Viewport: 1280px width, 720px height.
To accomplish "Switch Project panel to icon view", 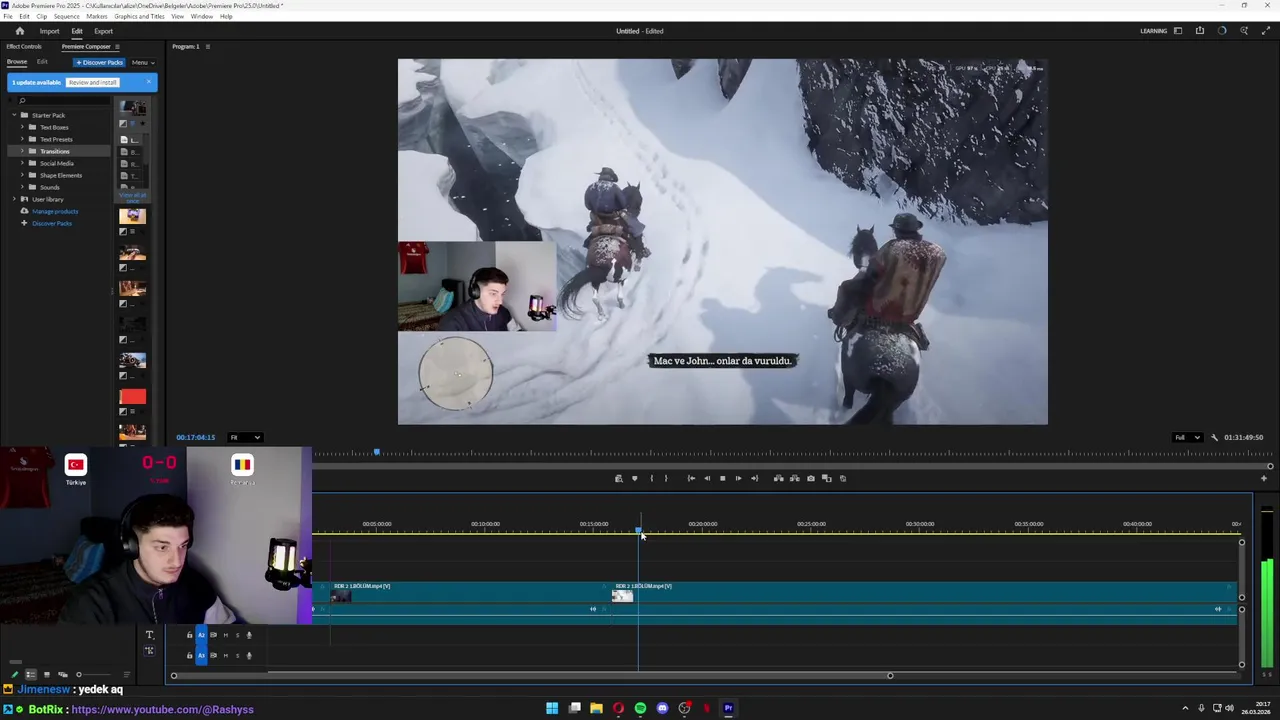I will click(x=46, y=675).
